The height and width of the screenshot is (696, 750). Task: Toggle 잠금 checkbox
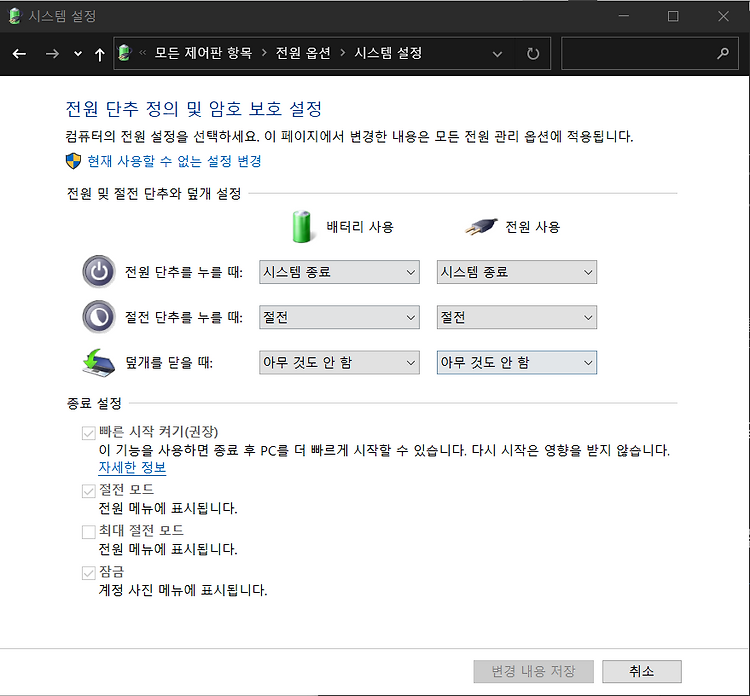coord(88,573)
